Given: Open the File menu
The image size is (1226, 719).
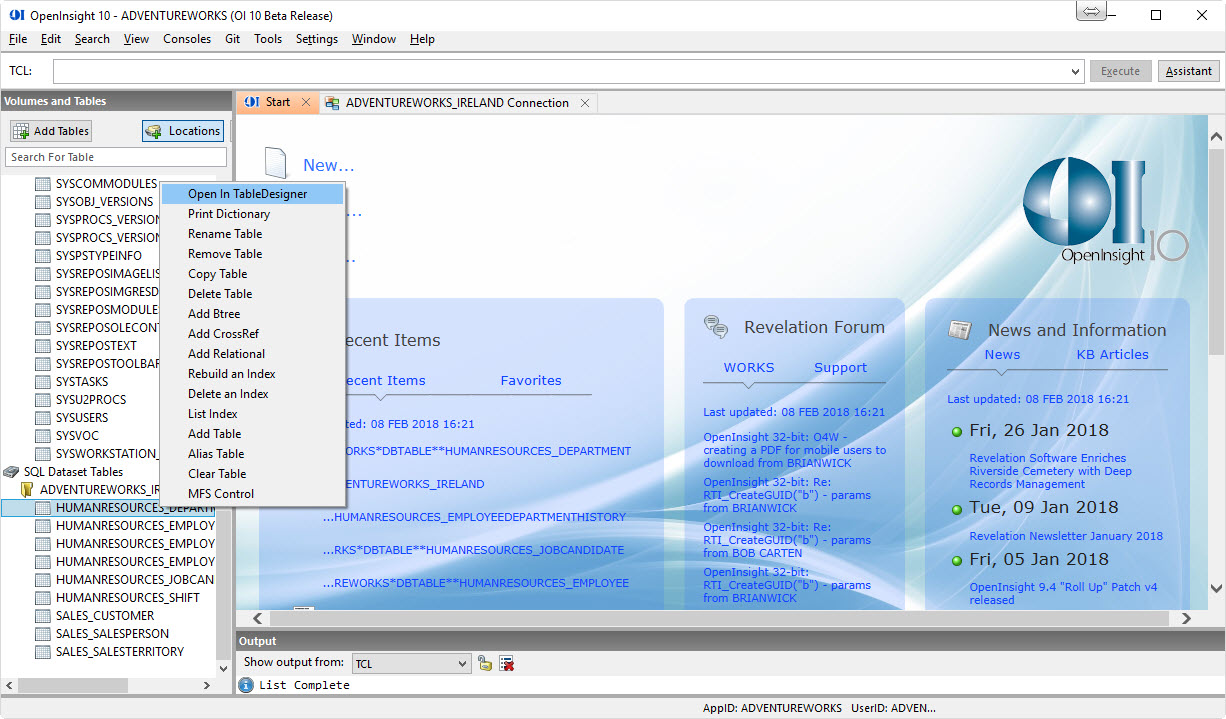Looking at the screenshot, I should tap(18, 39).
